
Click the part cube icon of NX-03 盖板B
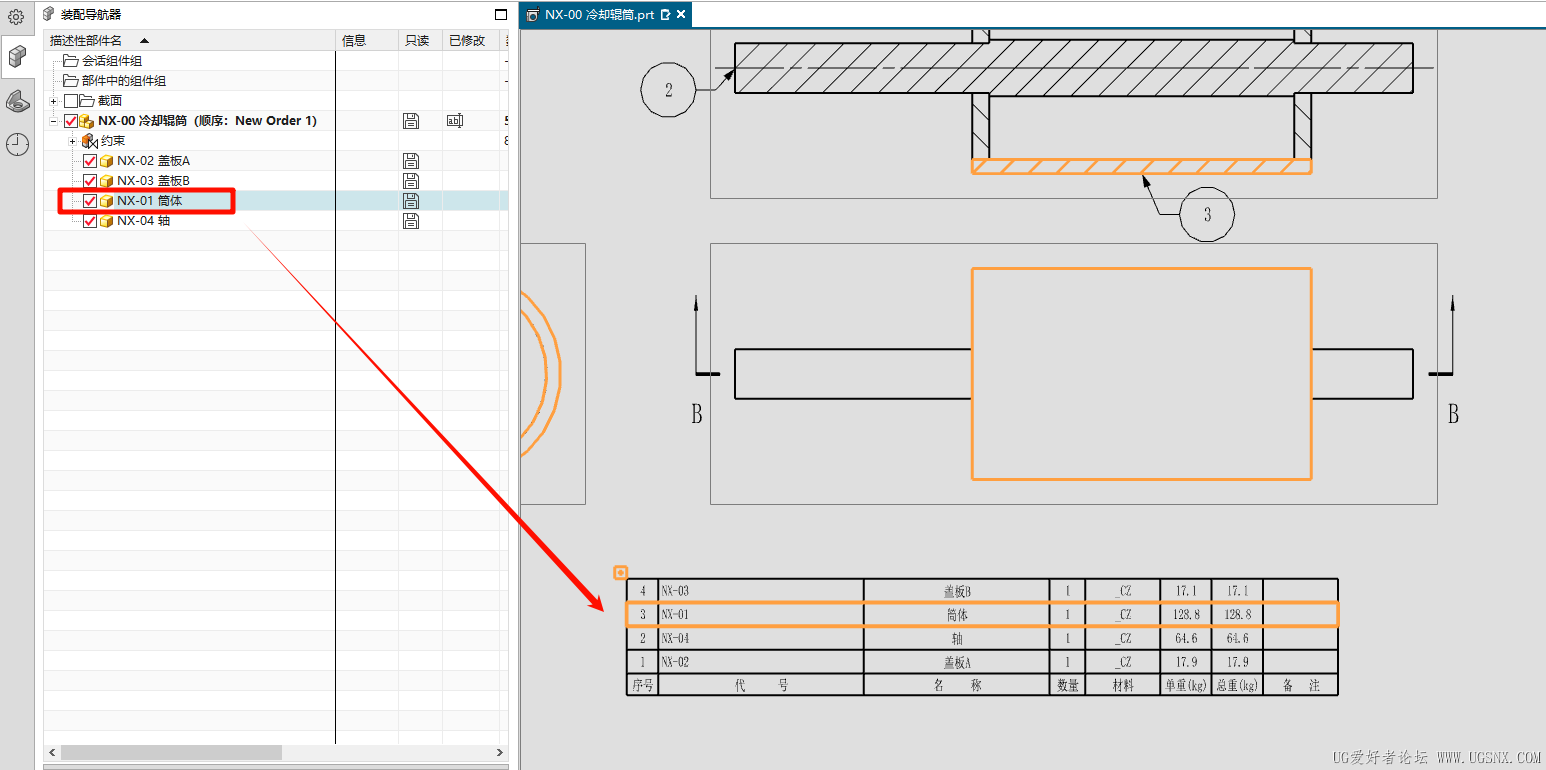106,181
